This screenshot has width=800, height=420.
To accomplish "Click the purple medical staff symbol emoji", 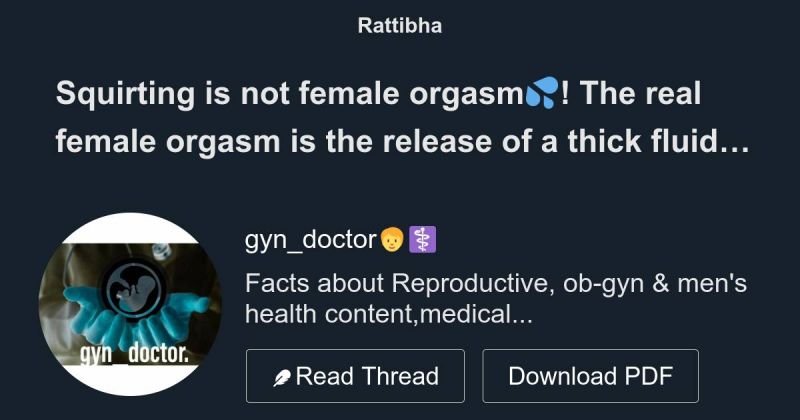I will tap(423, 239).
